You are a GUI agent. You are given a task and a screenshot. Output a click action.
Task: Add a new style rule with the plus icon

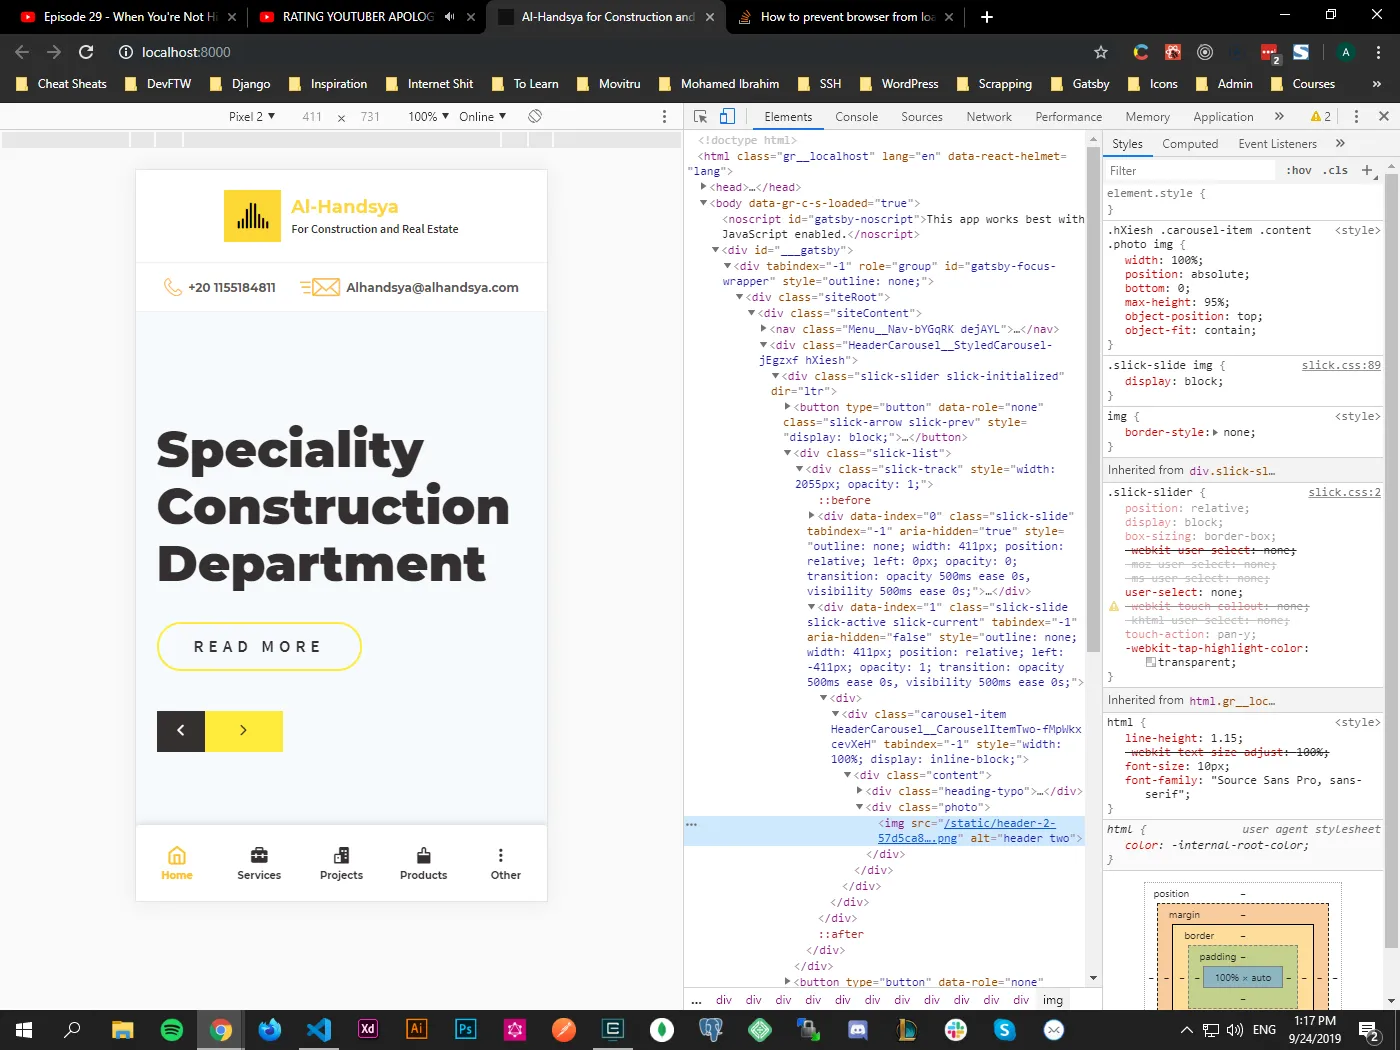pyautogui.click(x=1367, y=170)
